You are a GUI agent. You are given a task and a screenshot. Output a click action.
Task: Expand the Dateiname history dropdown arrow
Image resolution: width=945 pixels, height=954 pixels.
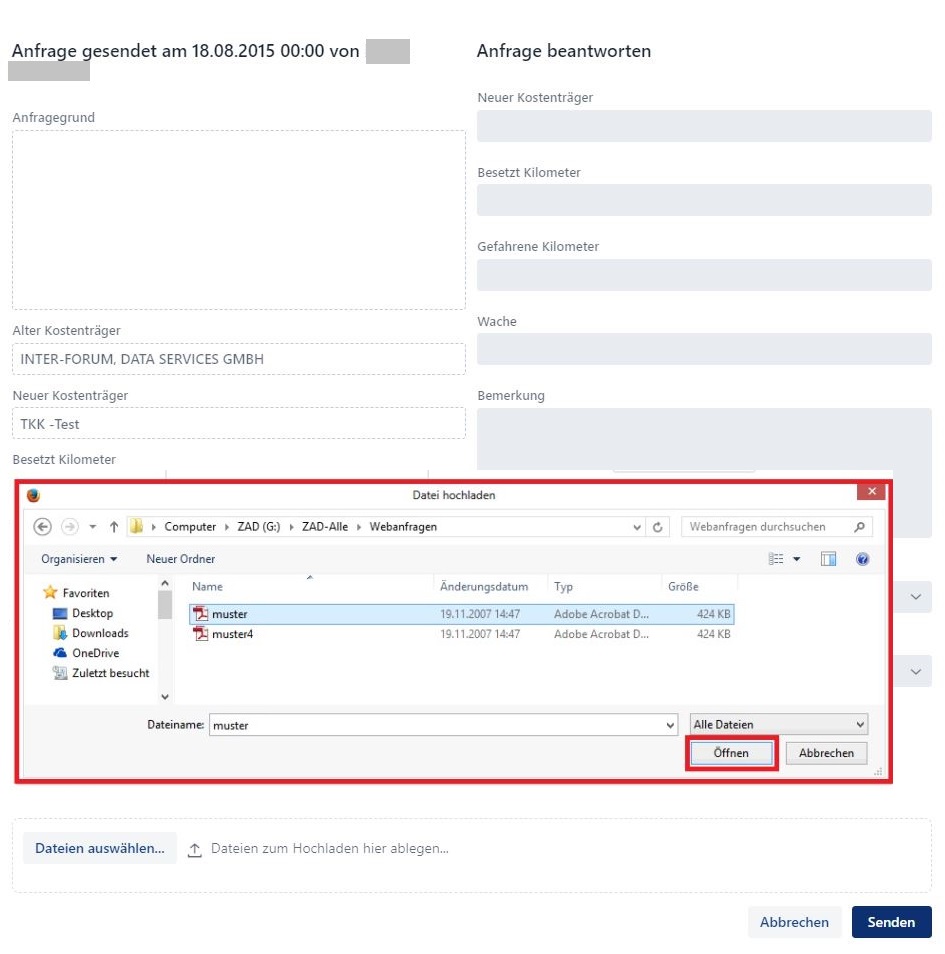click(x=670, y=725)
